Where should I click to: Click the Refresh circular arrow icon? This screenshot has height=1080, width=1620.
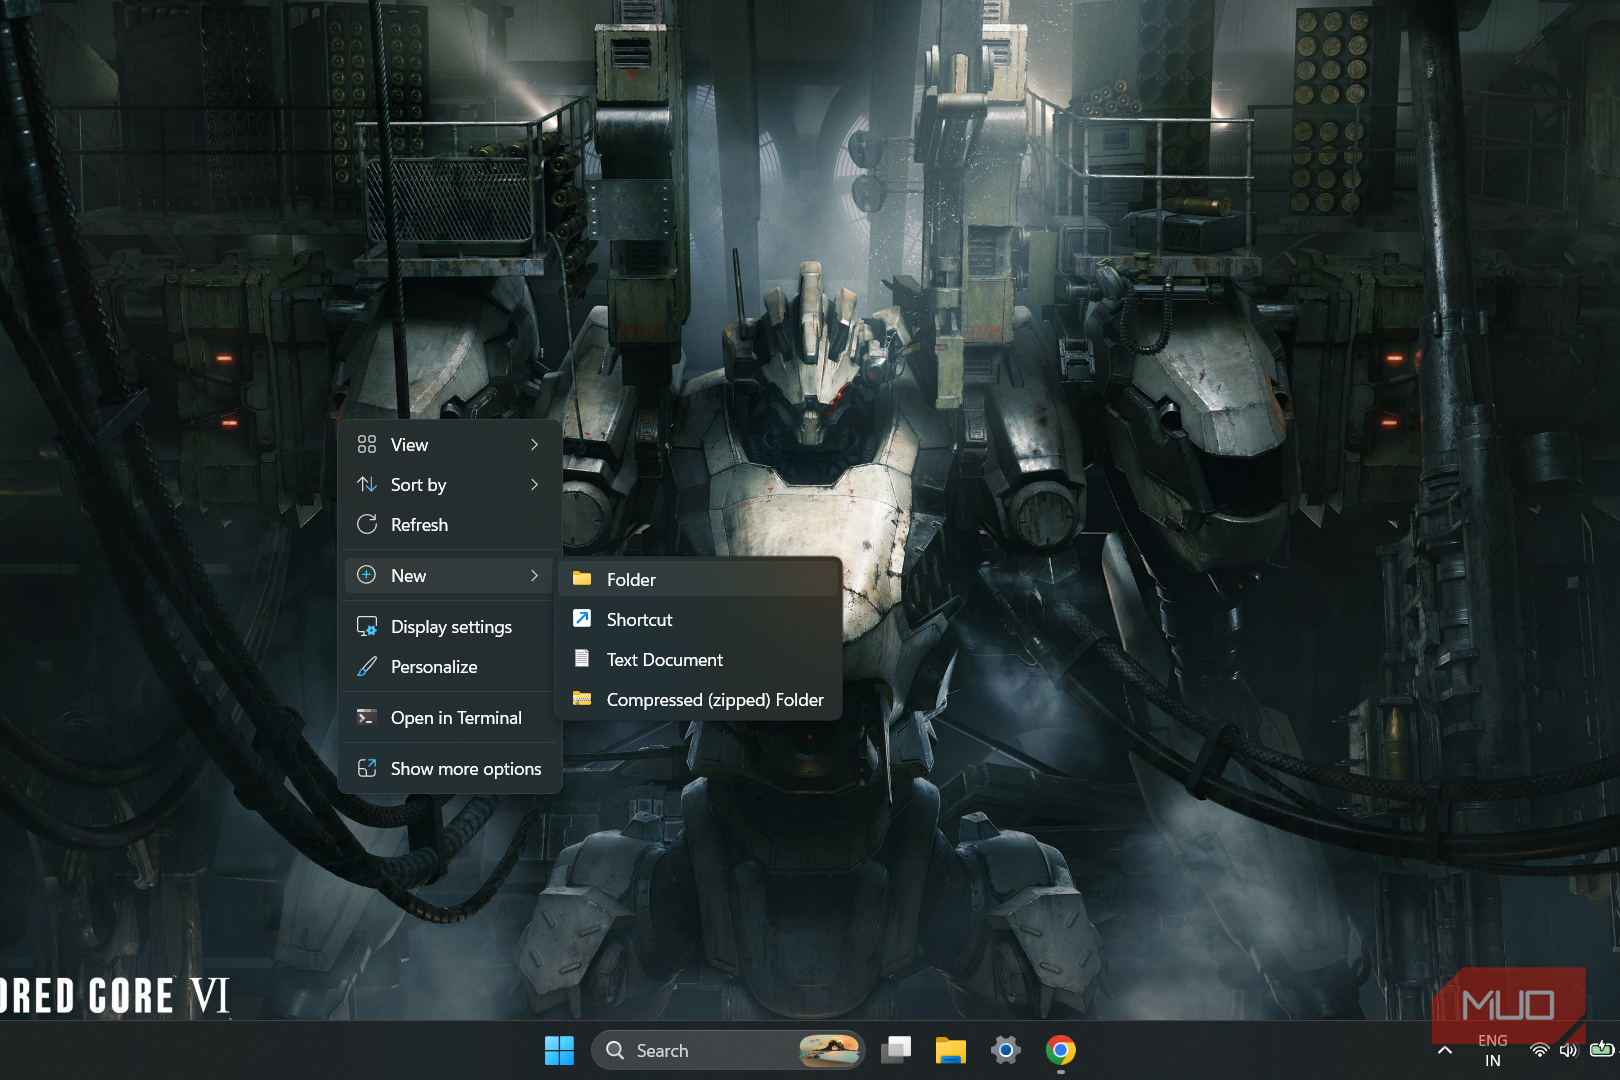(x=367, y=525)
